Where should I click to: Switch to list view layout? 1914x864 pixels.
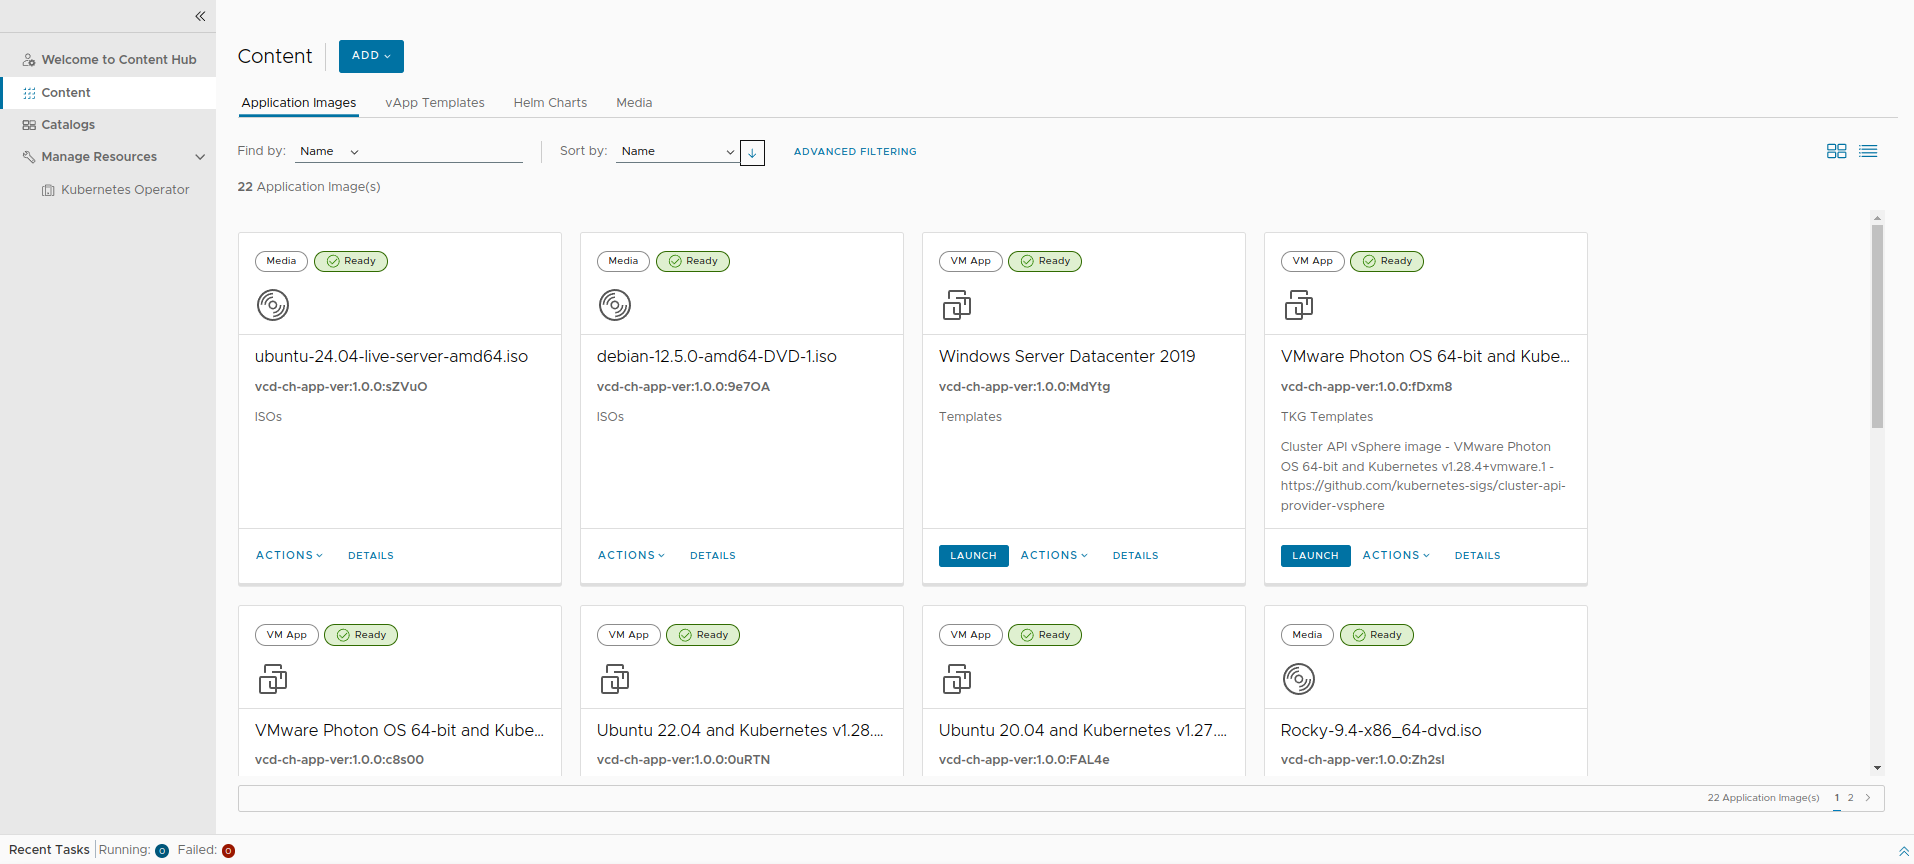[x=1868, y=151]
